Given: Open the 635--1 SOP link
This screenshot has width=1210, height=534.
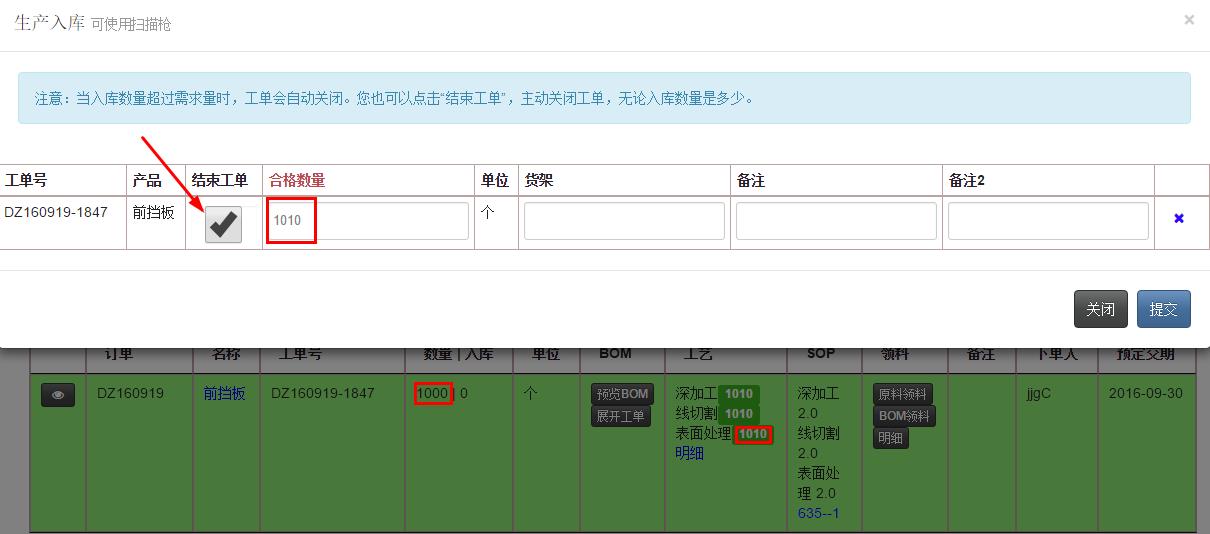Looking at the screenshot, I should tap(818, 513).
